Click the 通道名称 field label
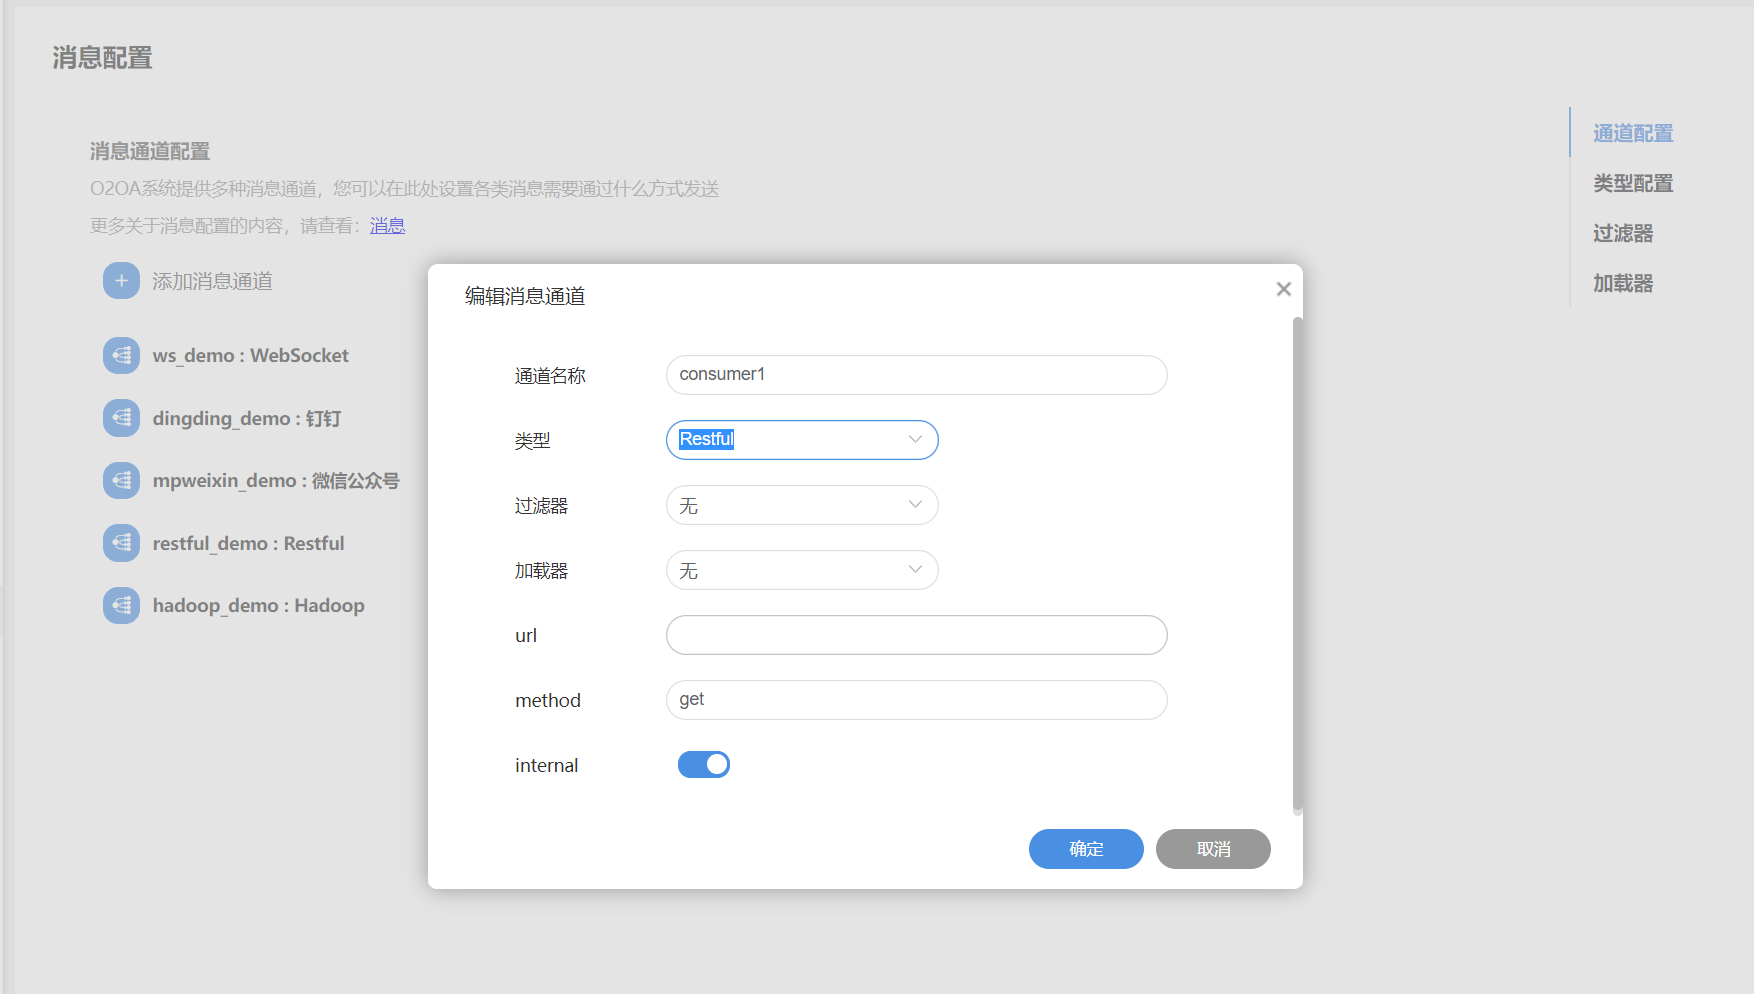 pyautogui.click(x=550, y=376)
